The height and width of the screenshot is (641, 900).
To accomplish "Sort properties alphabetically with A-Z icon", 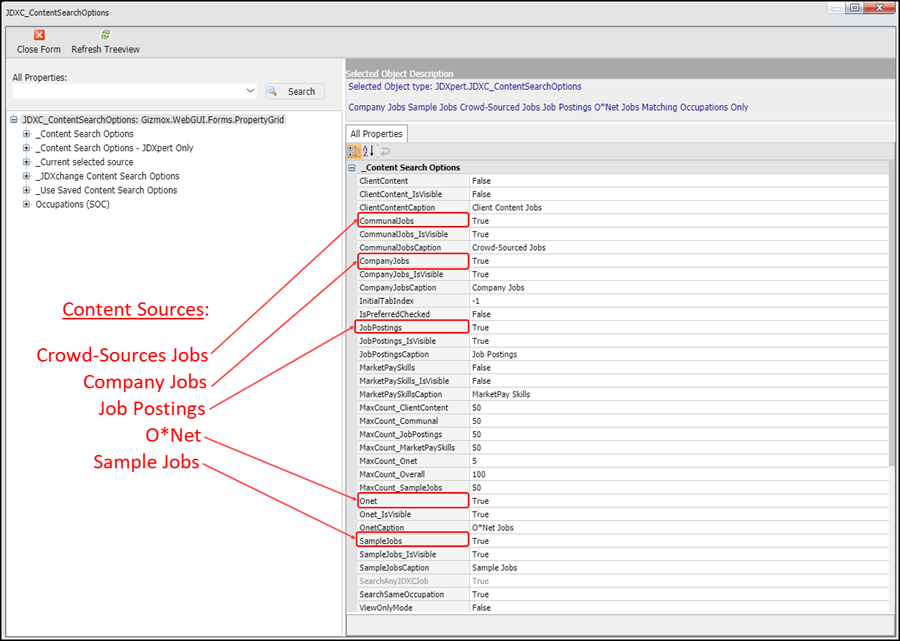I will point(368,151).
